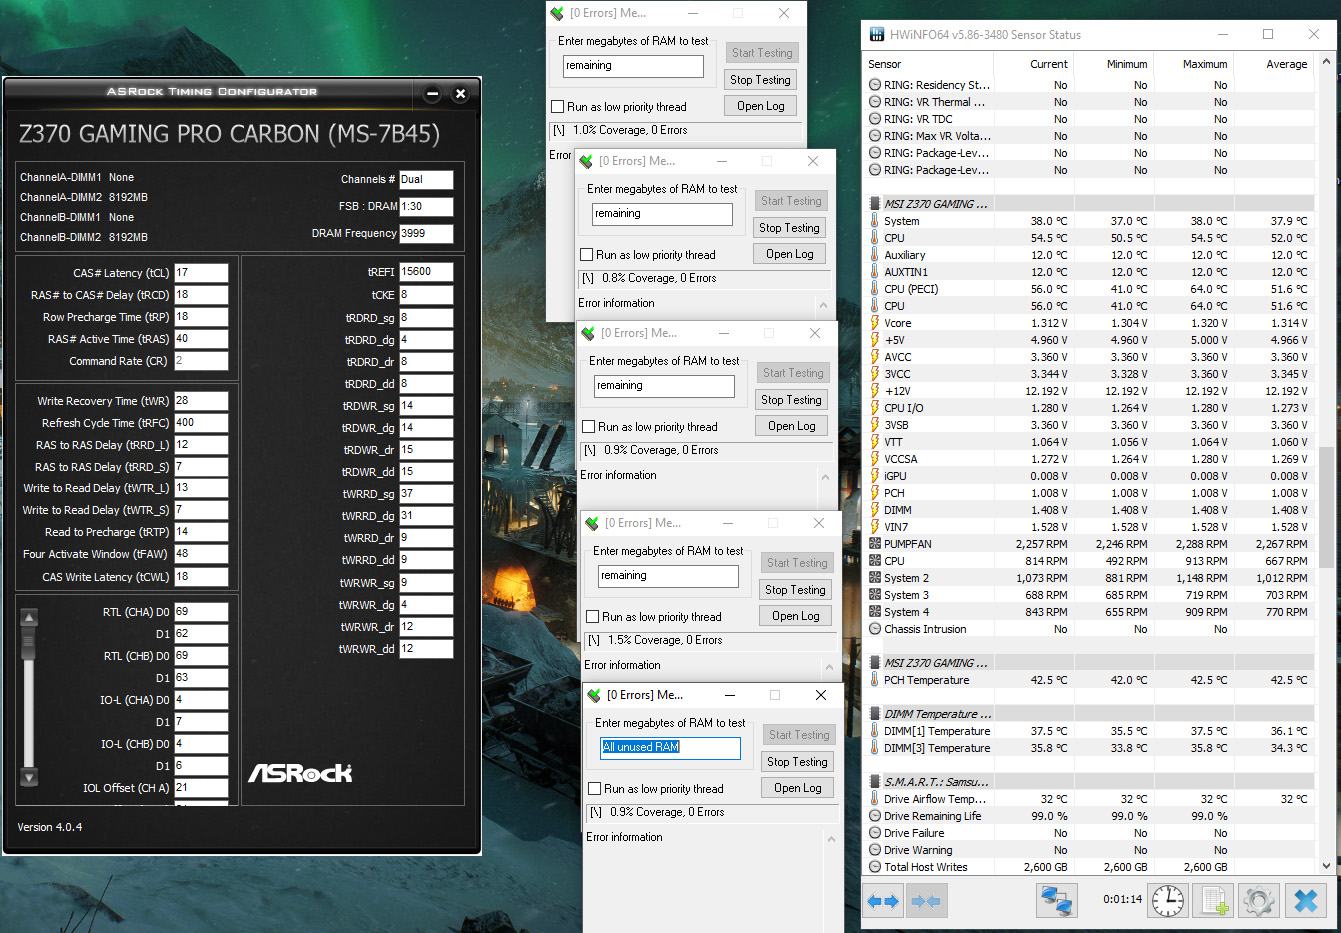The image size is (1341, 933).
Task: Reset min/max values with the HWiNFO clock icon
Action: pos(1167,901)
